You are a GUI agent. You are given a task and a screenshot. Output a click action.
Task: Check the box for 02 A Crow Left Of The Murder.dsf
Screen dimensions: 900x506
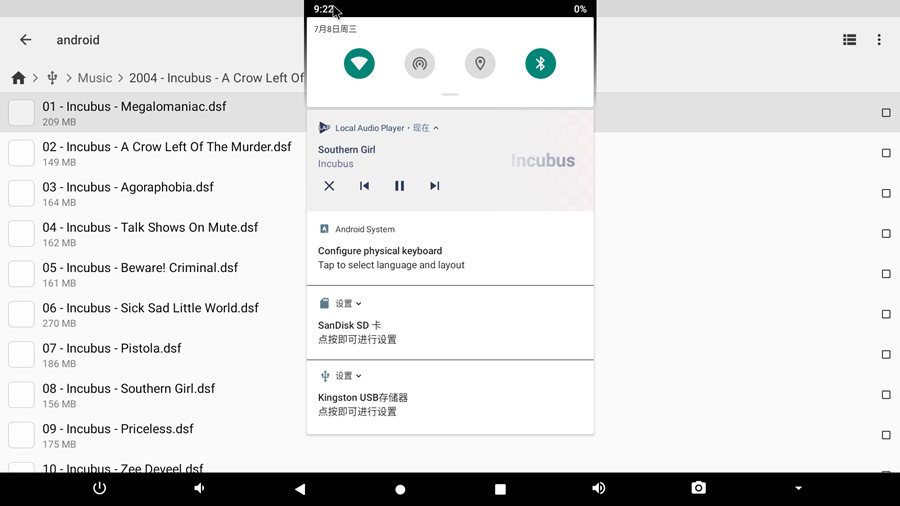click(886, 153)
